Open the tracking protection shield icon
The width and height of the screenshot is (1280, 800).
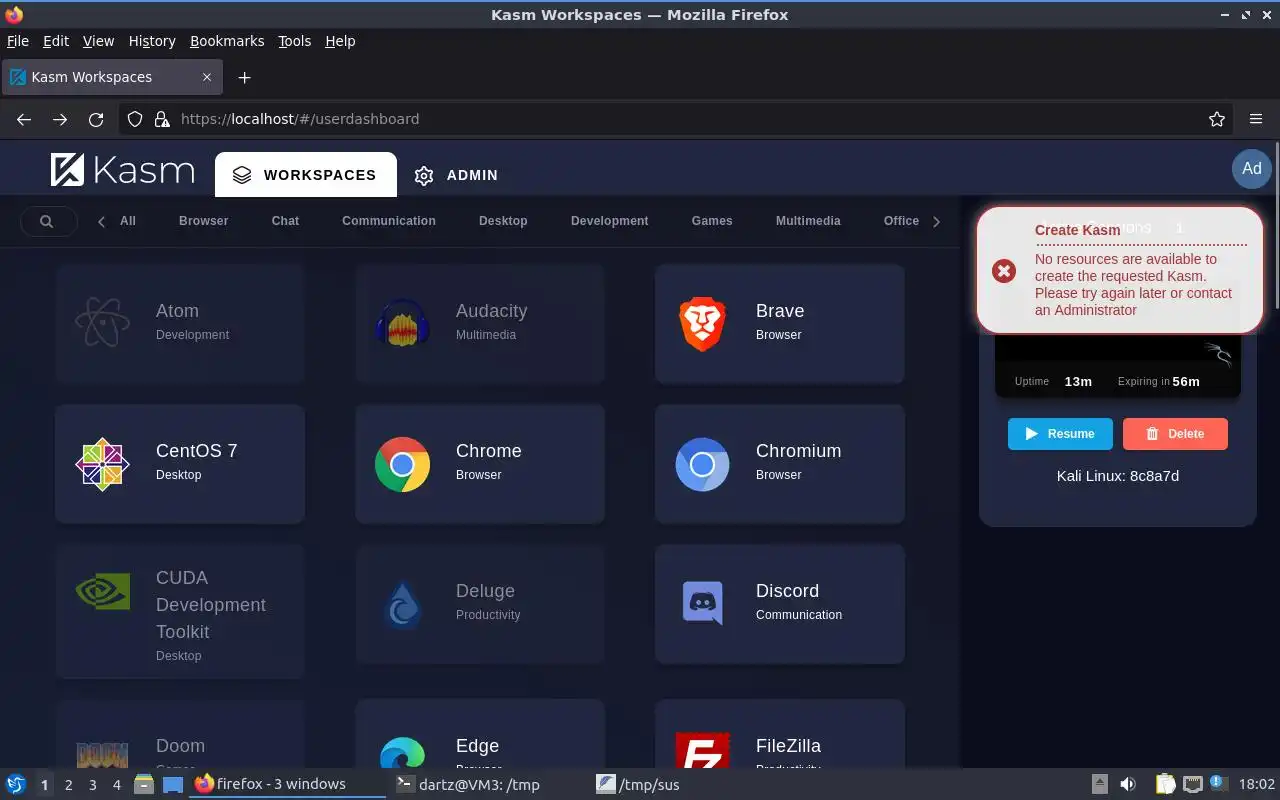pos(135,119)
